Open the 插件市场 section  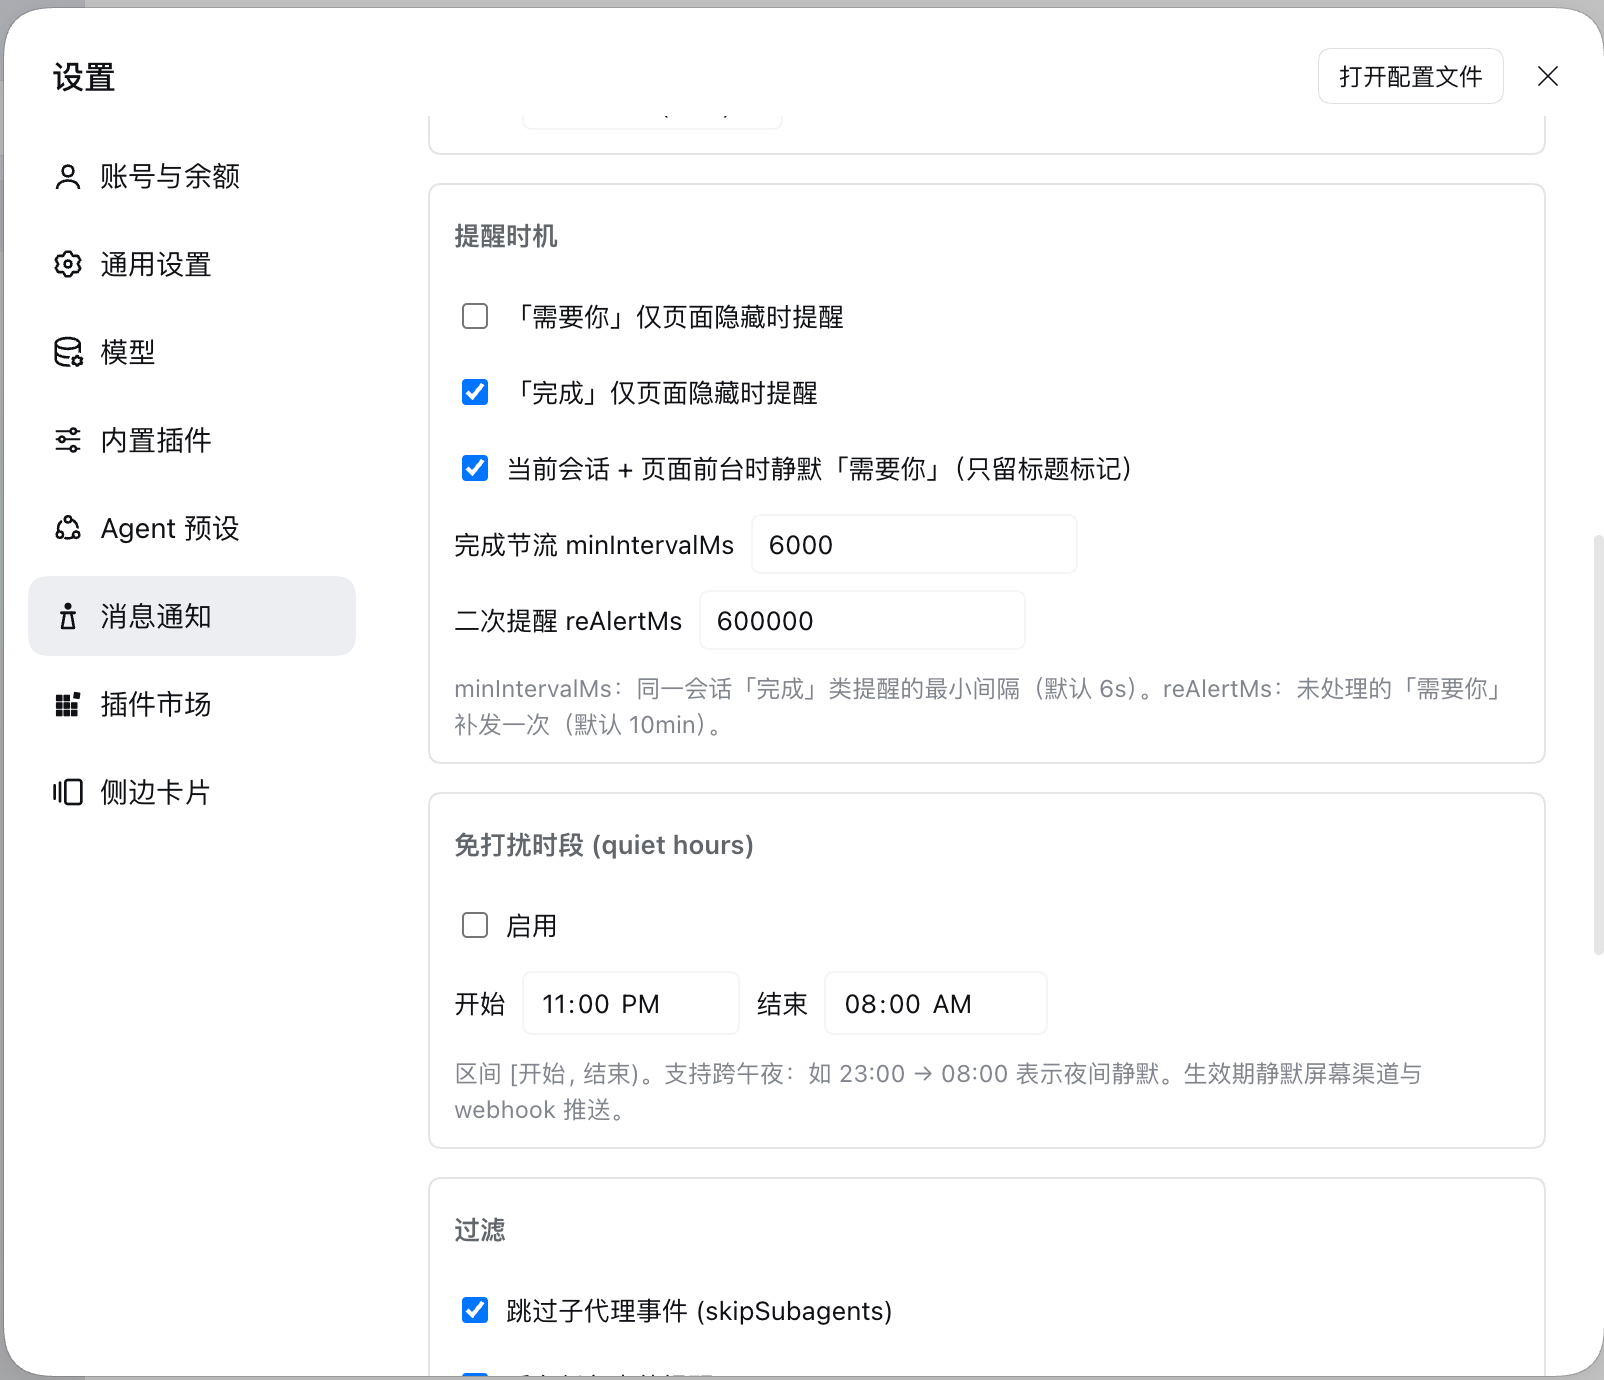point(192,705)
